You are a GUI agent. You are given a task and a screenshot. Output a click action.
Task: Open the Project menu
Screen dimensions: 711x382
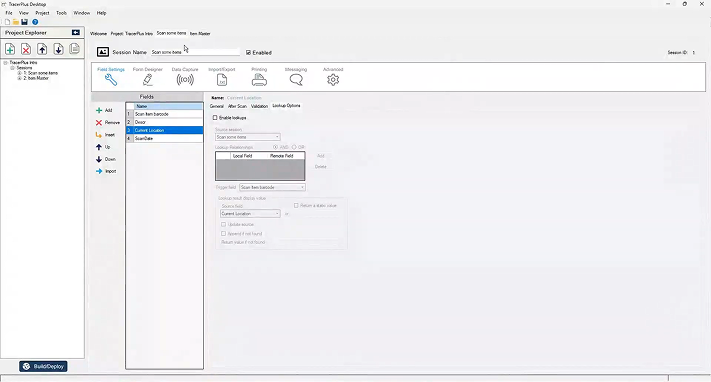[x=42, y=13]
